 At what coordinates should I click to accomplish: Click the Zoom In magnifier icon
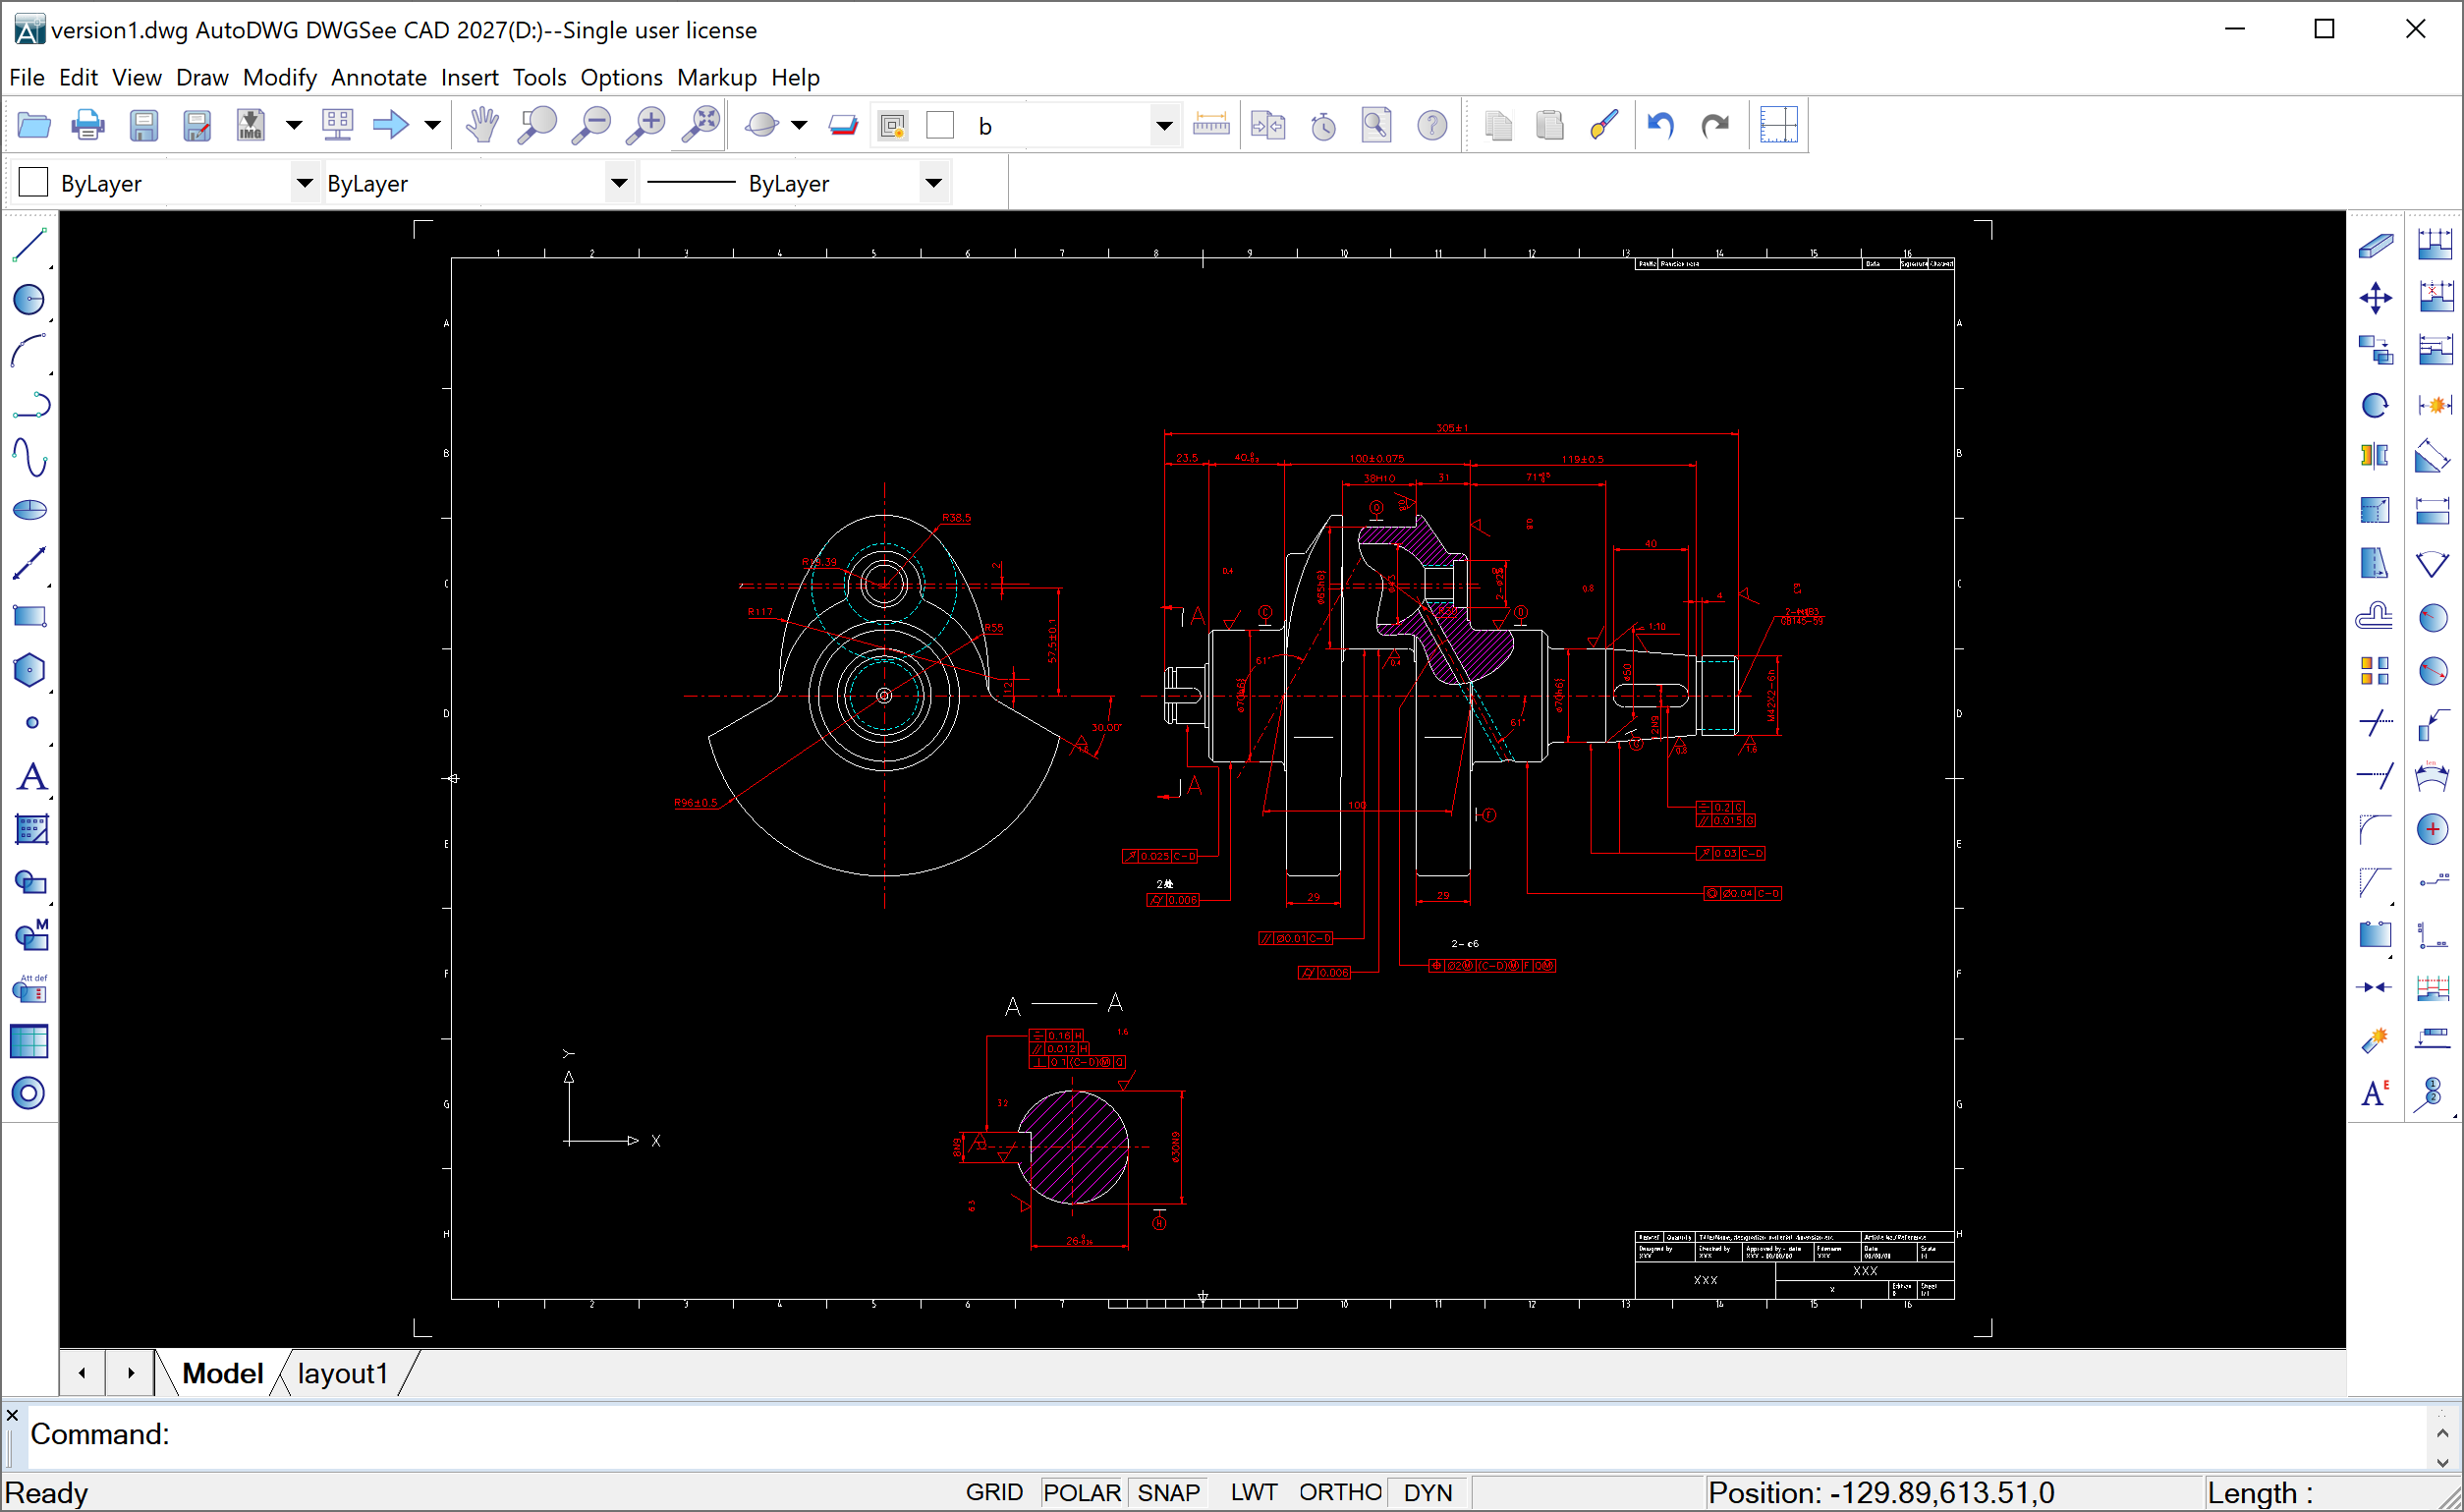645,126
